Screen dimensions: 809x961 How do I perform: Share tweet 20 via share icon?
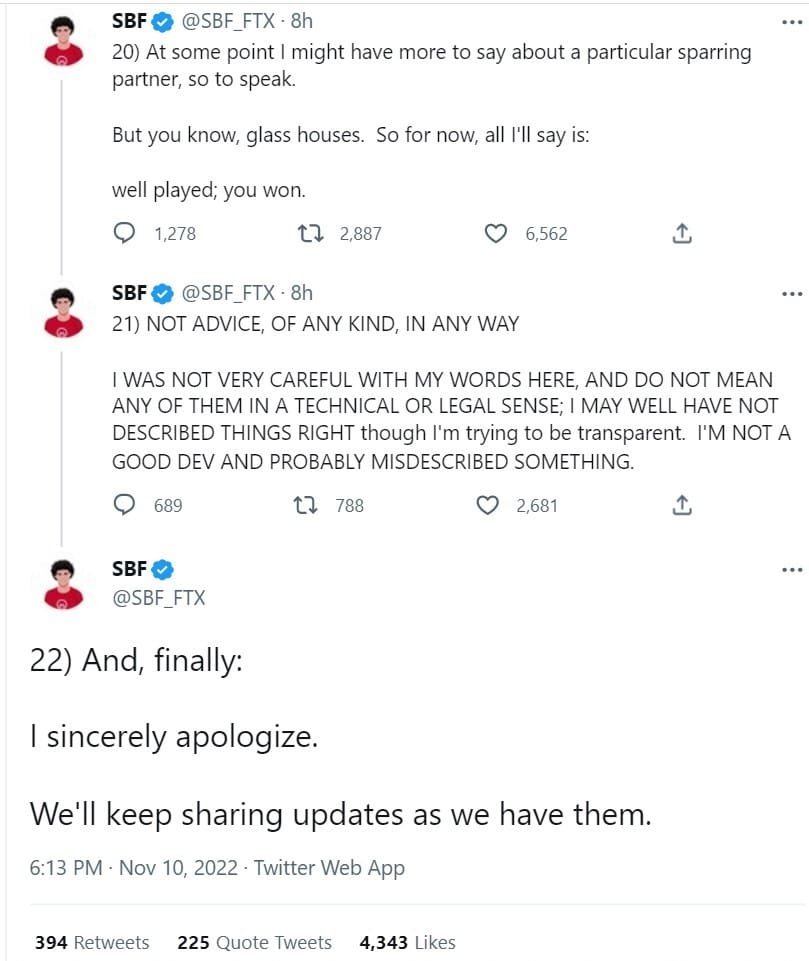point(682,233)
